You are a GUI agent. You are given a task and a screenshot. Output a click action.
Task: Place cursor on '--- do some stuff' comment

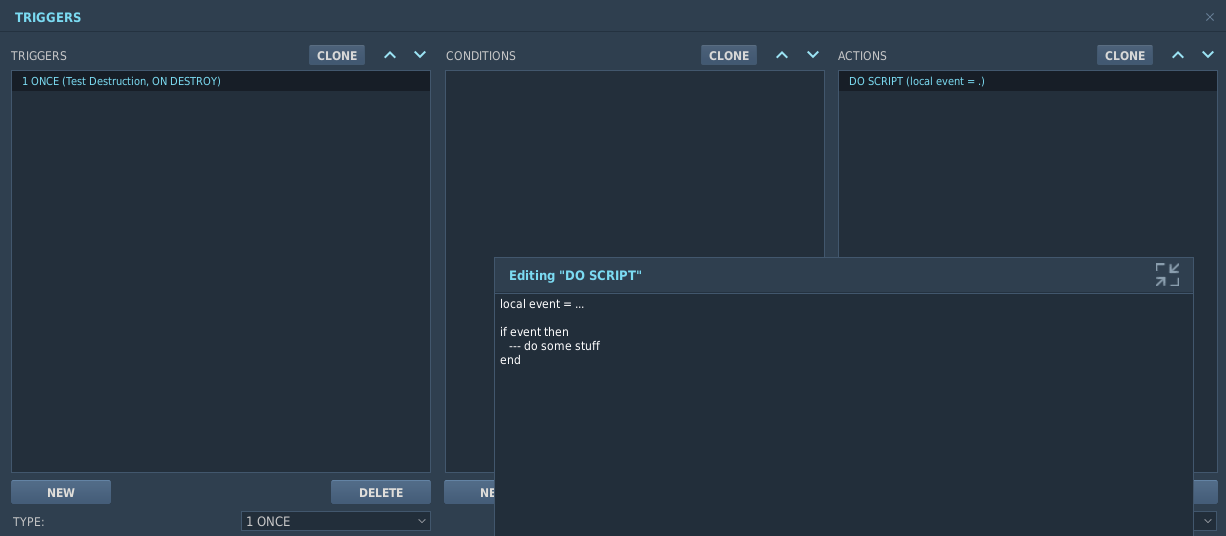[554, 346]
